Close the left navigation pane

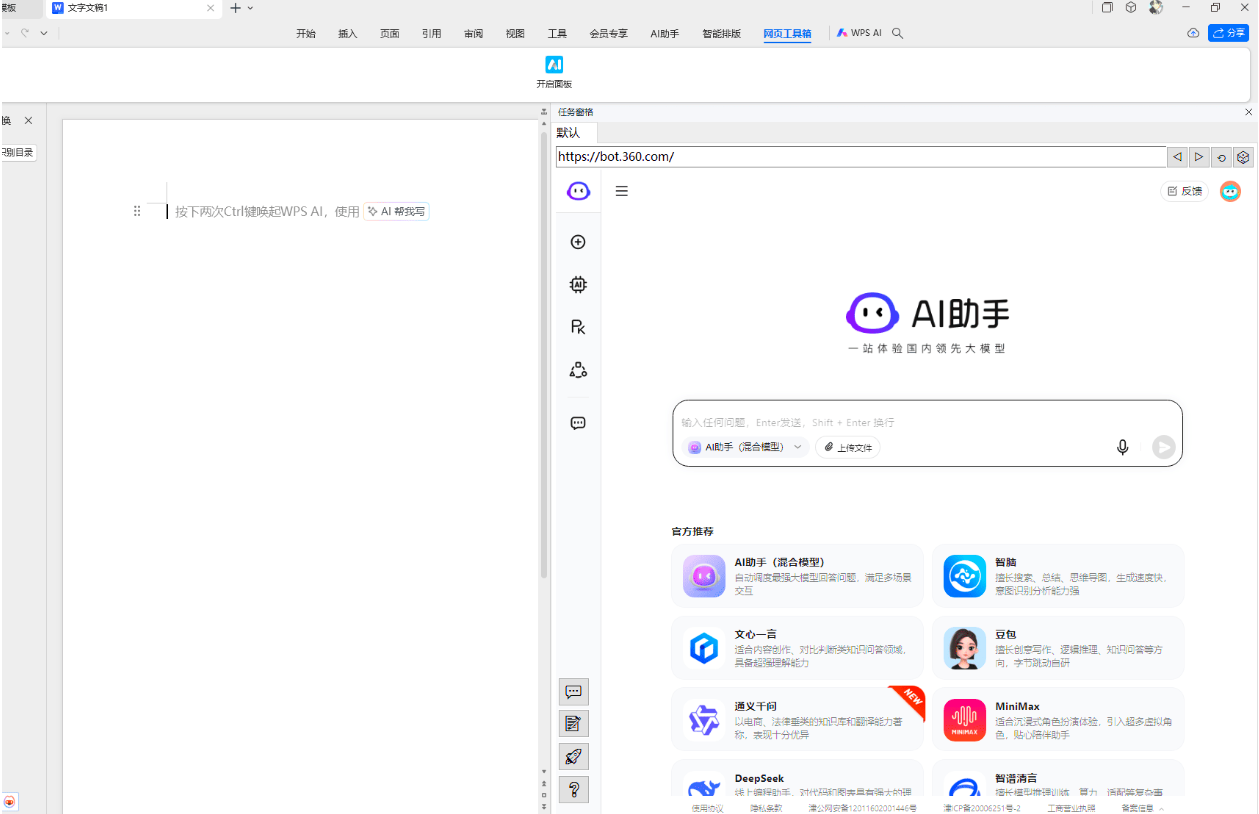(28, 120)
